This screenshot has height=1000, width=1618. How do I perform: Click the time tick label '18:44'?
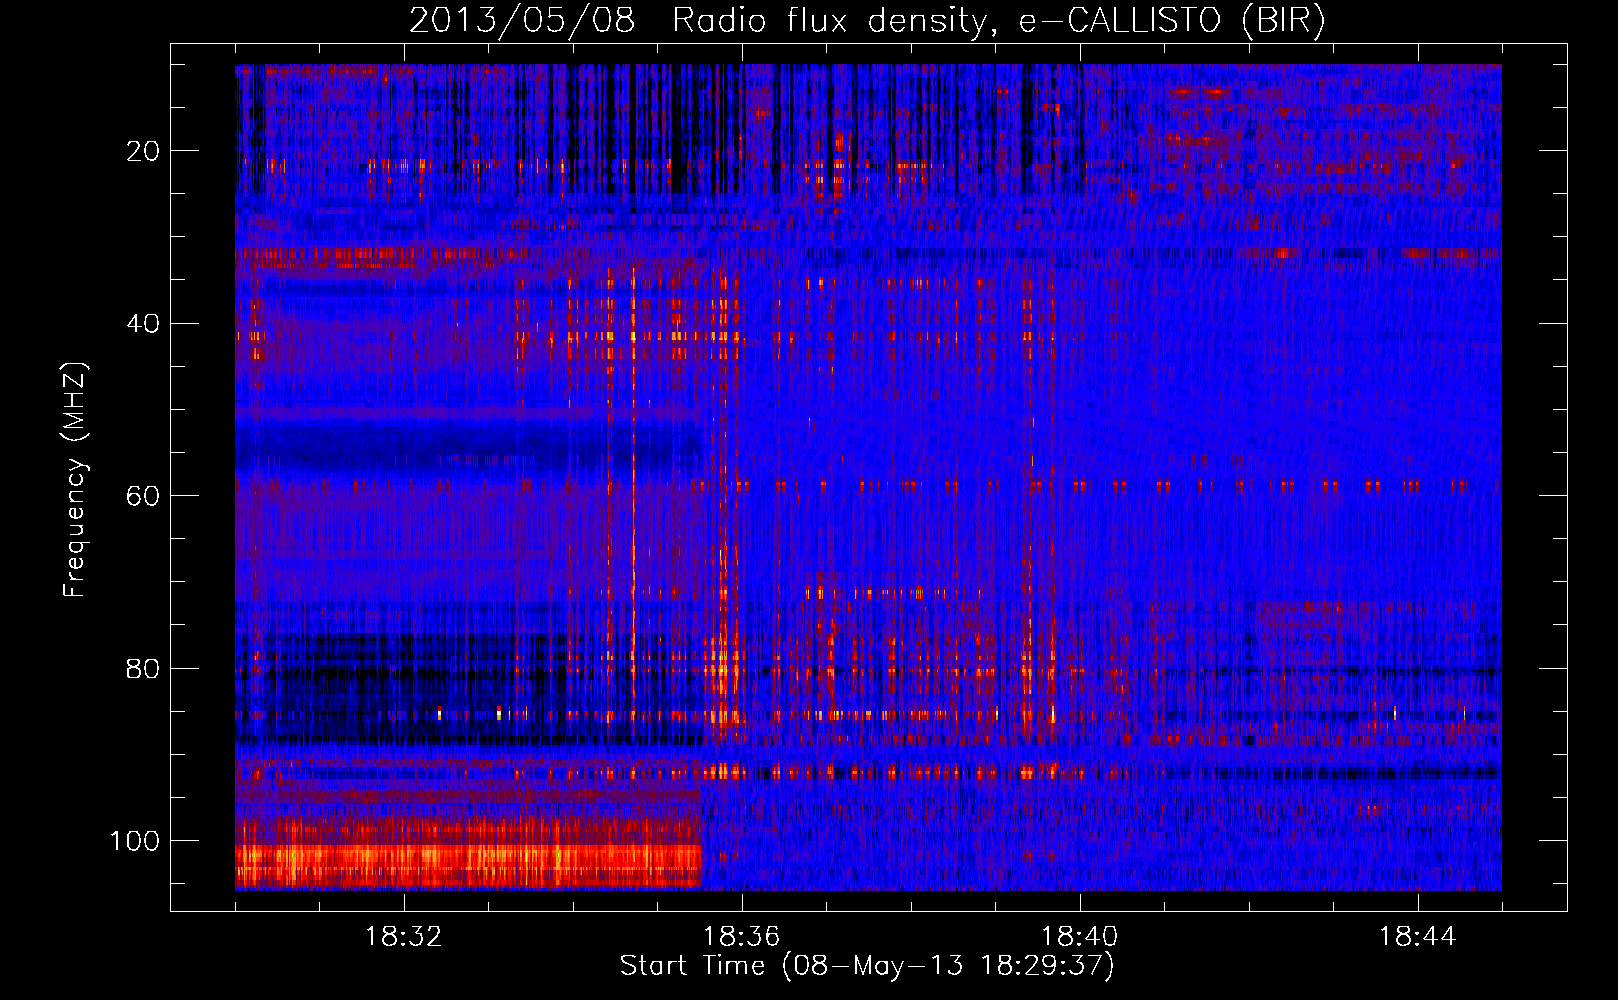click(x=1418, y=937)
